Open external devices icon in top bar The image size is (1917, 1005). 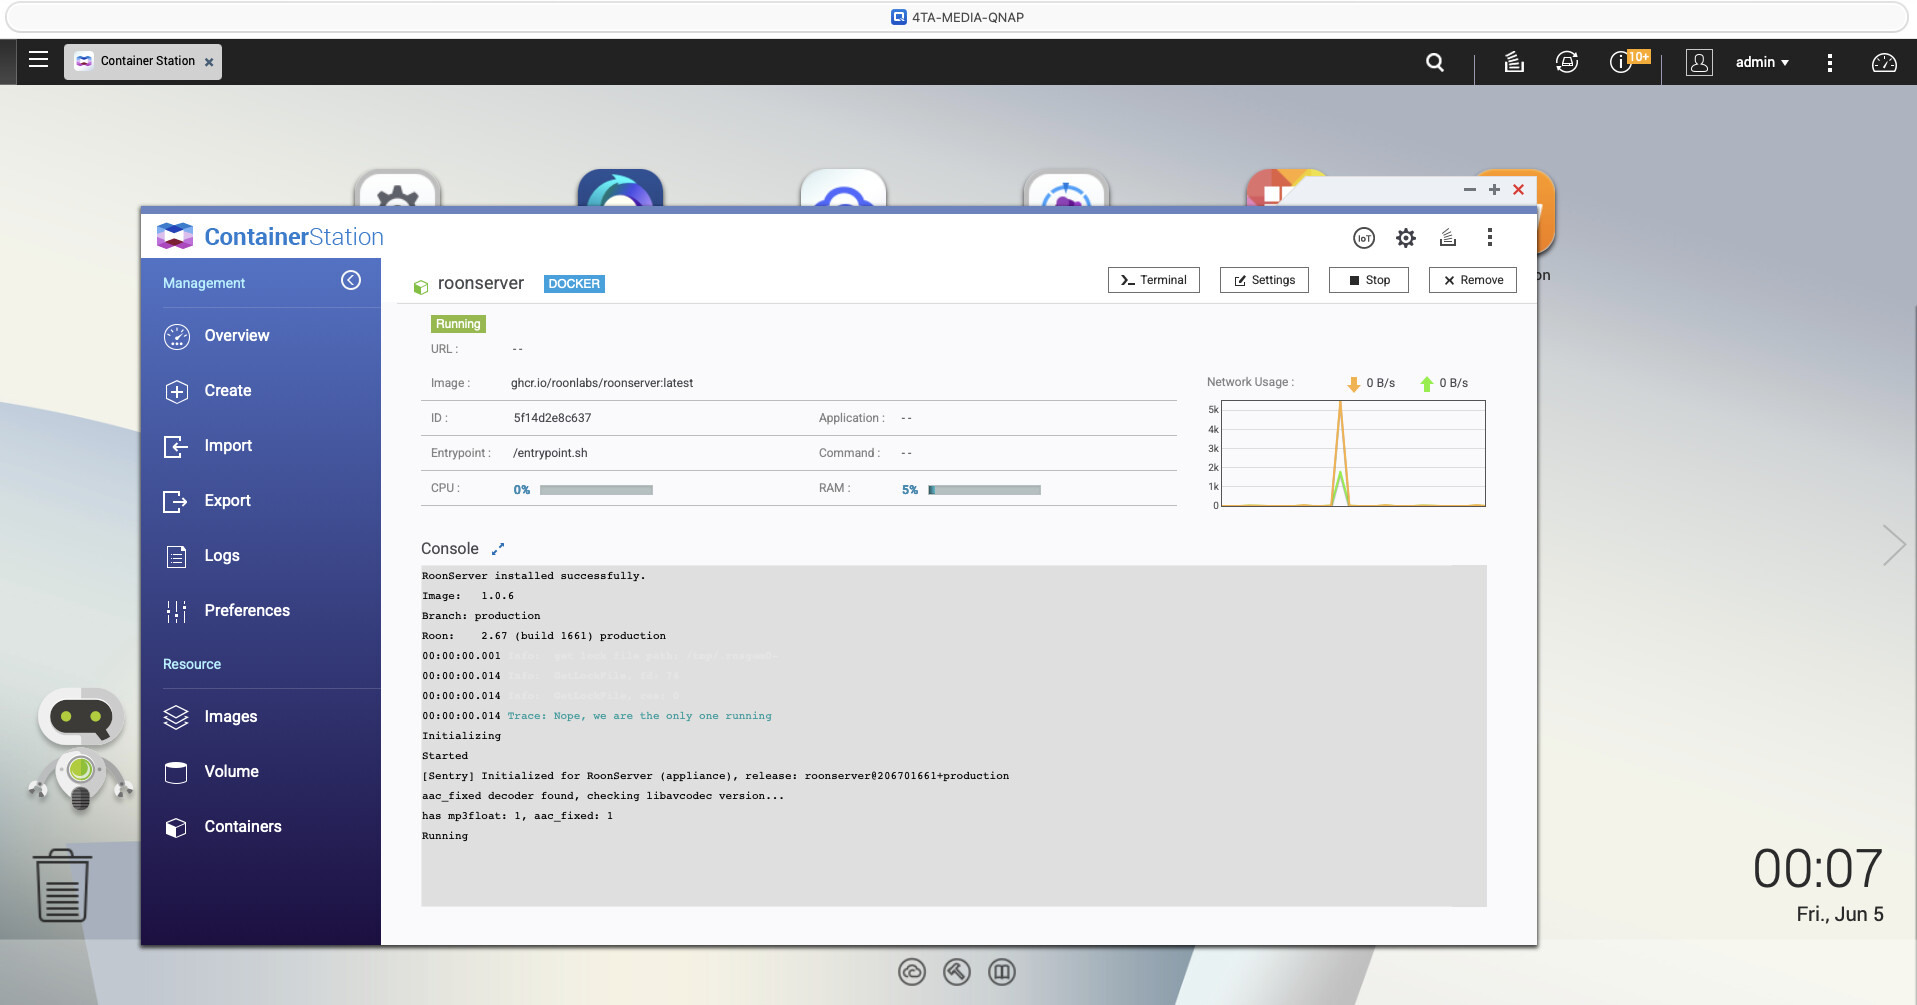(x=1567, y=62)
